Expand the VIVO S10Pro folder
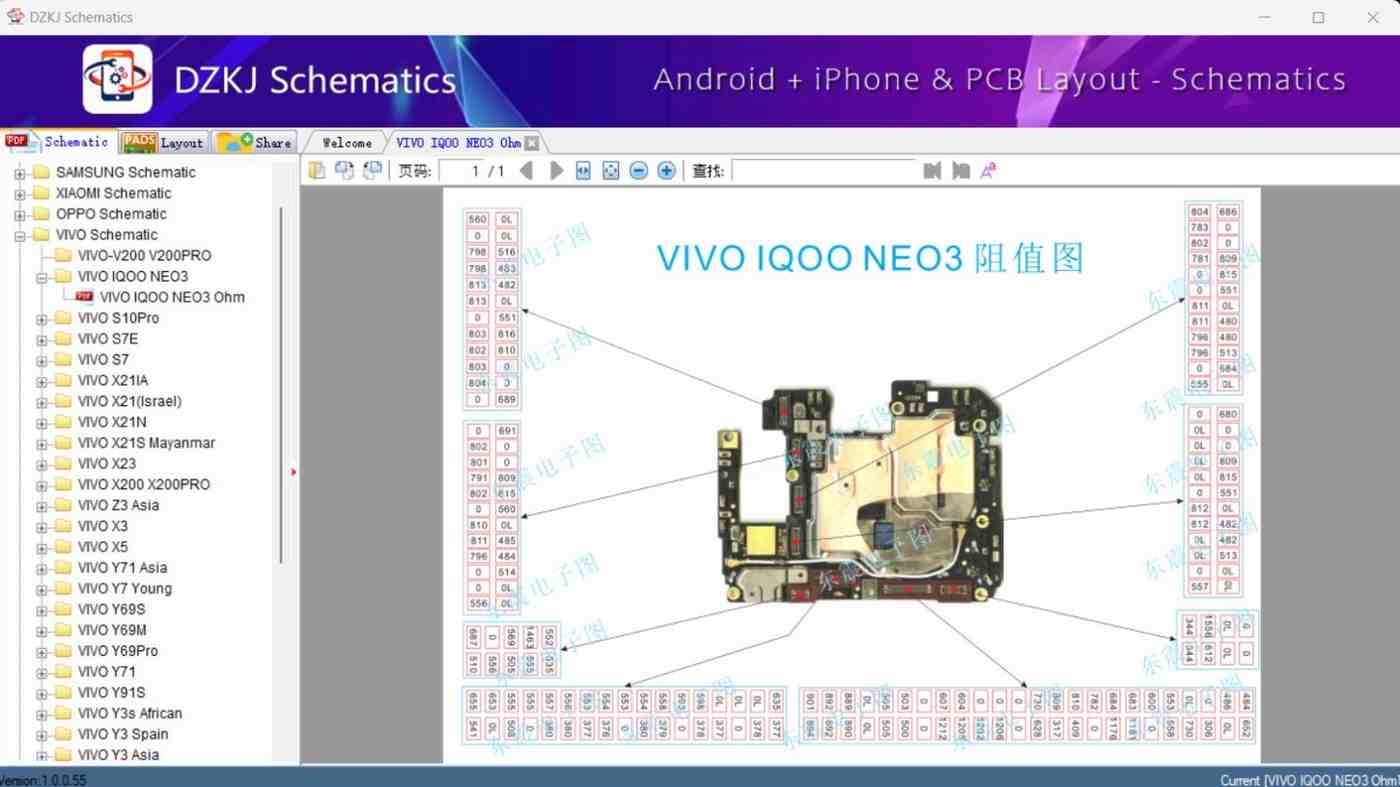Image resolution: width=1400 pixels, height=787 pixels. (x=42, y=319)
